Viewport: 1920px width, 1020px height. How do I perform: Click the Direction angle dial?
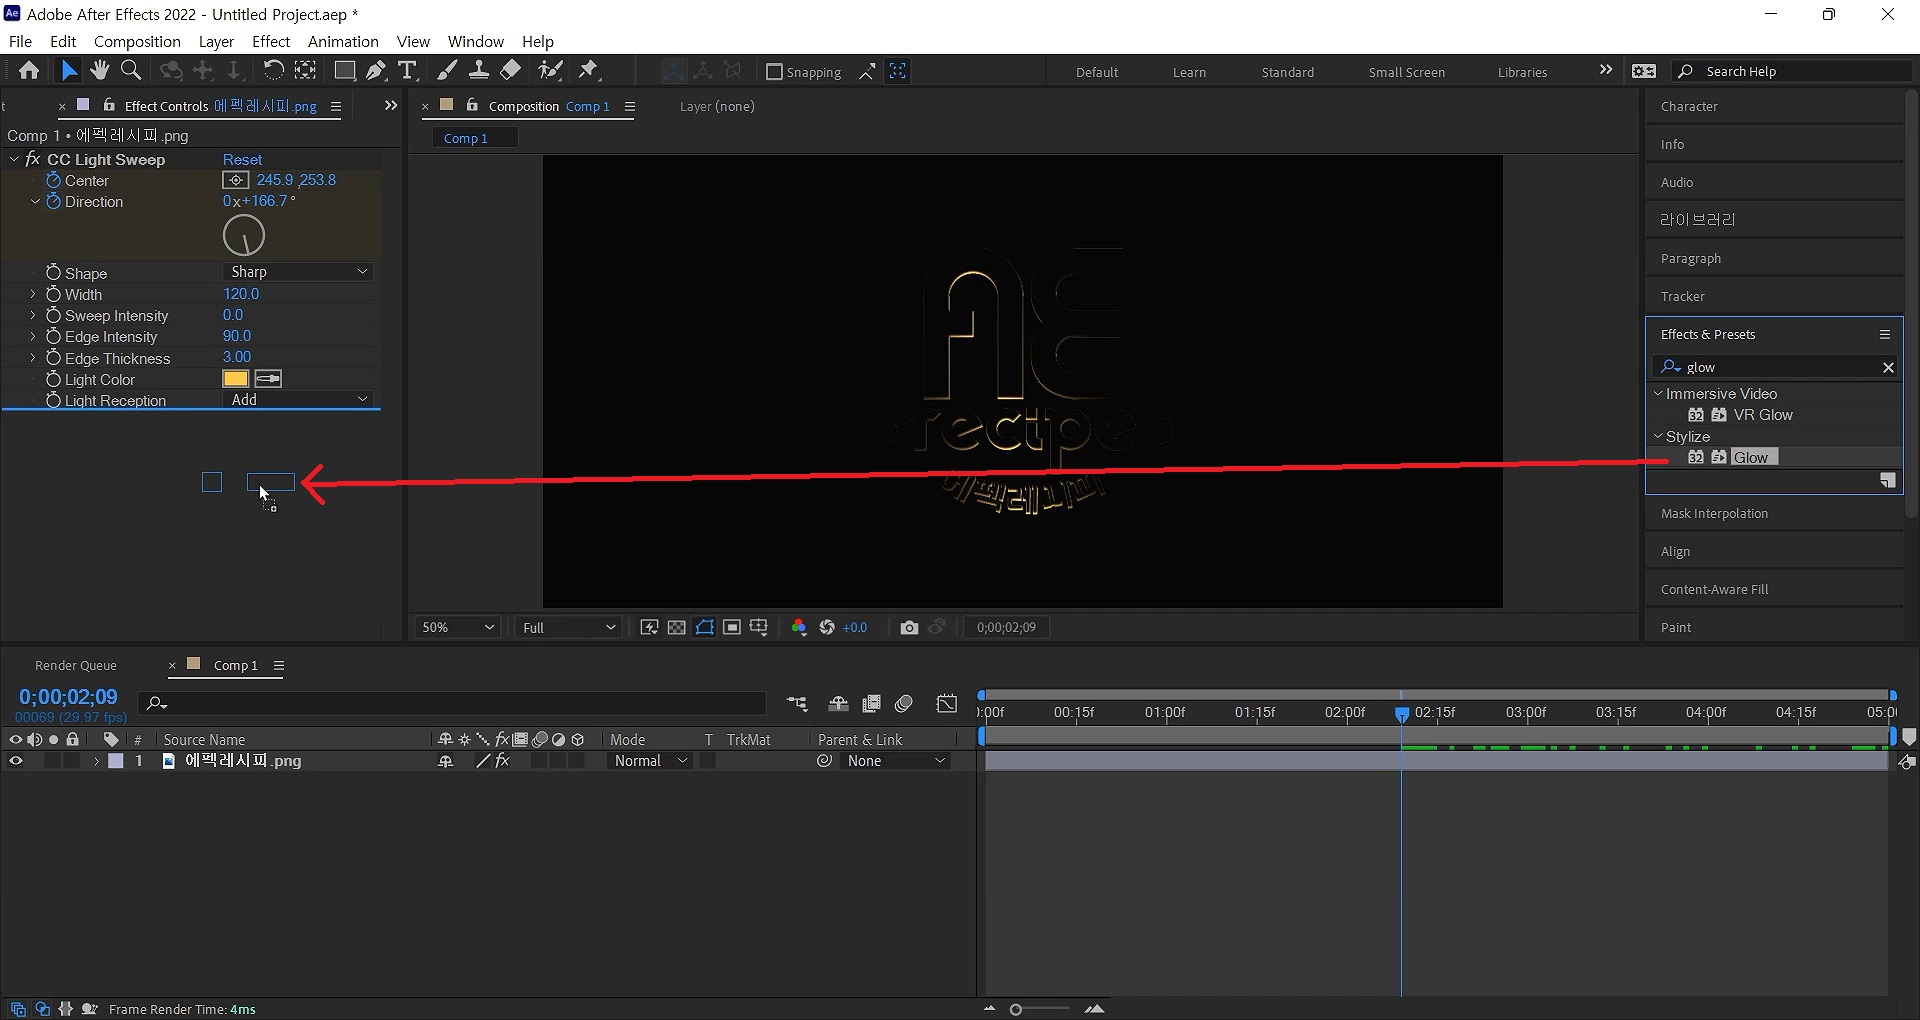click(244, 236)
